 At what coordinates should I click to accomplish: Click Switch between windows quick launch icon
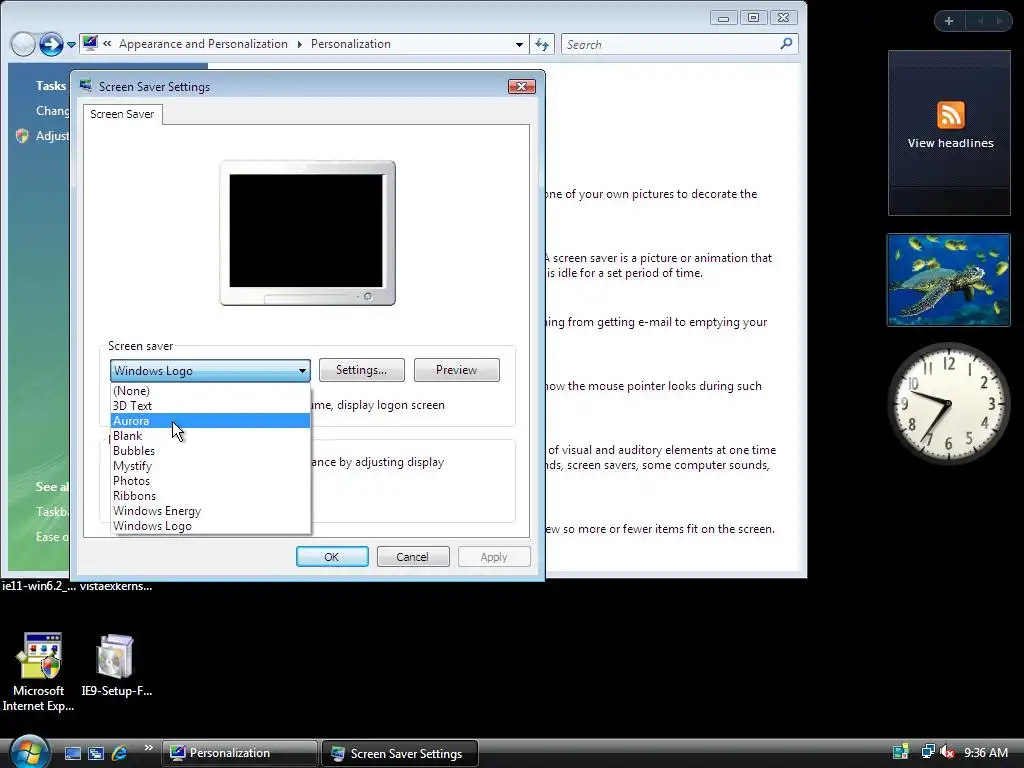click(96, 753)
